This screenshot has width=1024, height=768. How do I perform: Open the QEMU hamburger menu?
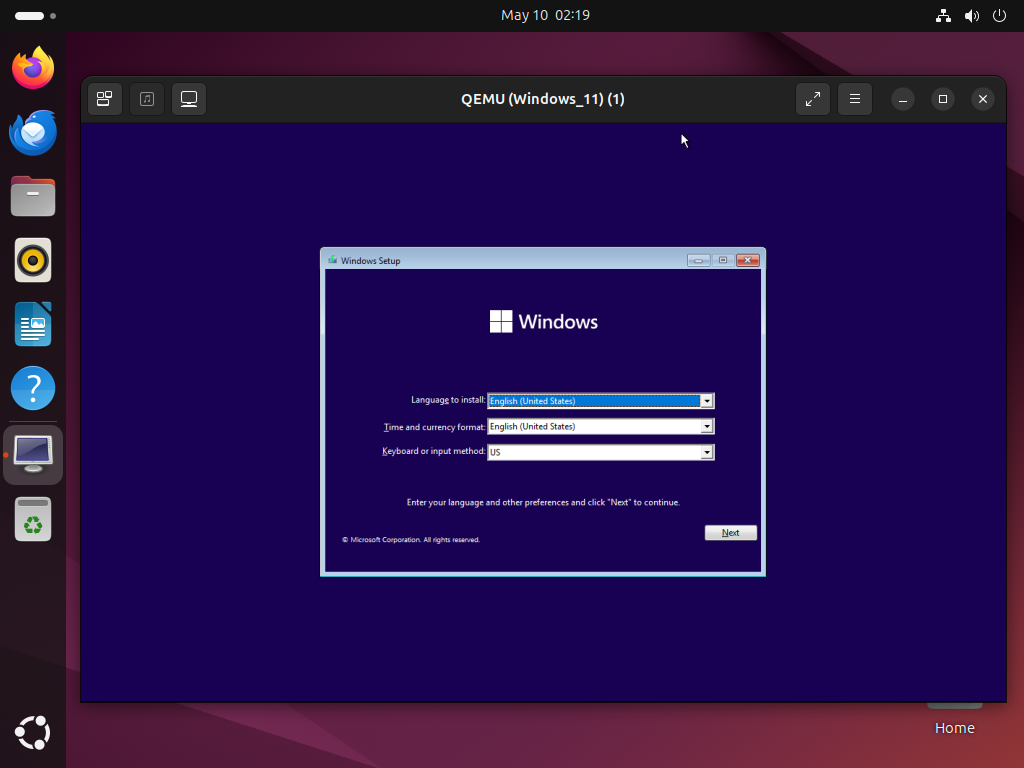(855, 99)
